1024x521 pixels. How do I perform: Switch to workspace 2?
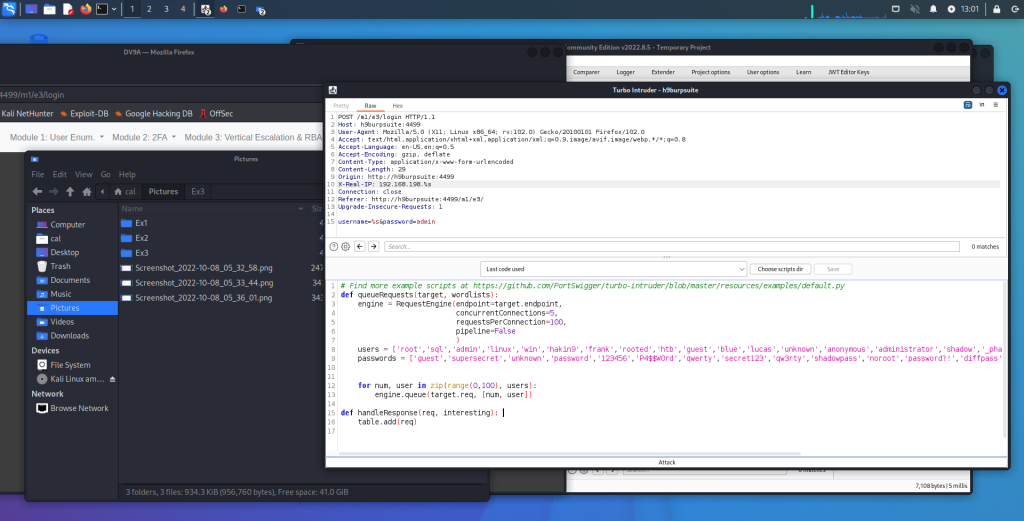(x=149, y=9)
